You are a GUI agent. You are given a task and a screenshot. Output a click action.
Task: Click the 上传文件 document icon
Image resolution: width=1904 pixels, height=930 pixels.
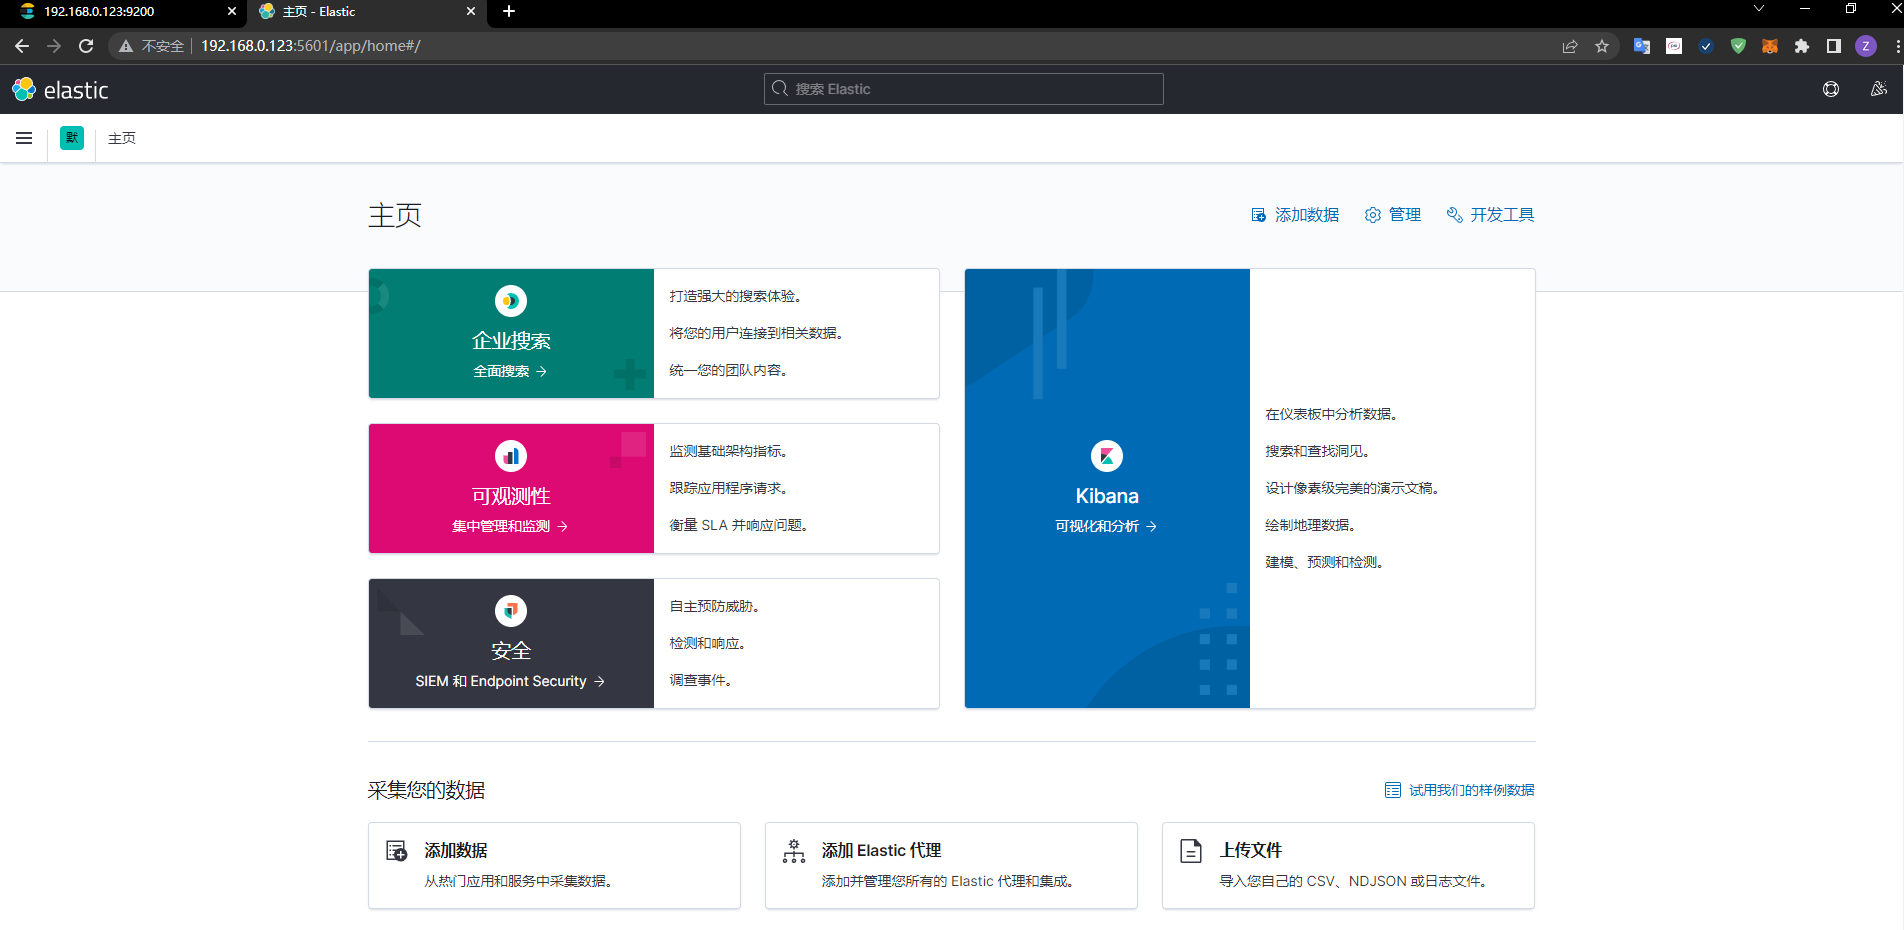(1191, 851)
